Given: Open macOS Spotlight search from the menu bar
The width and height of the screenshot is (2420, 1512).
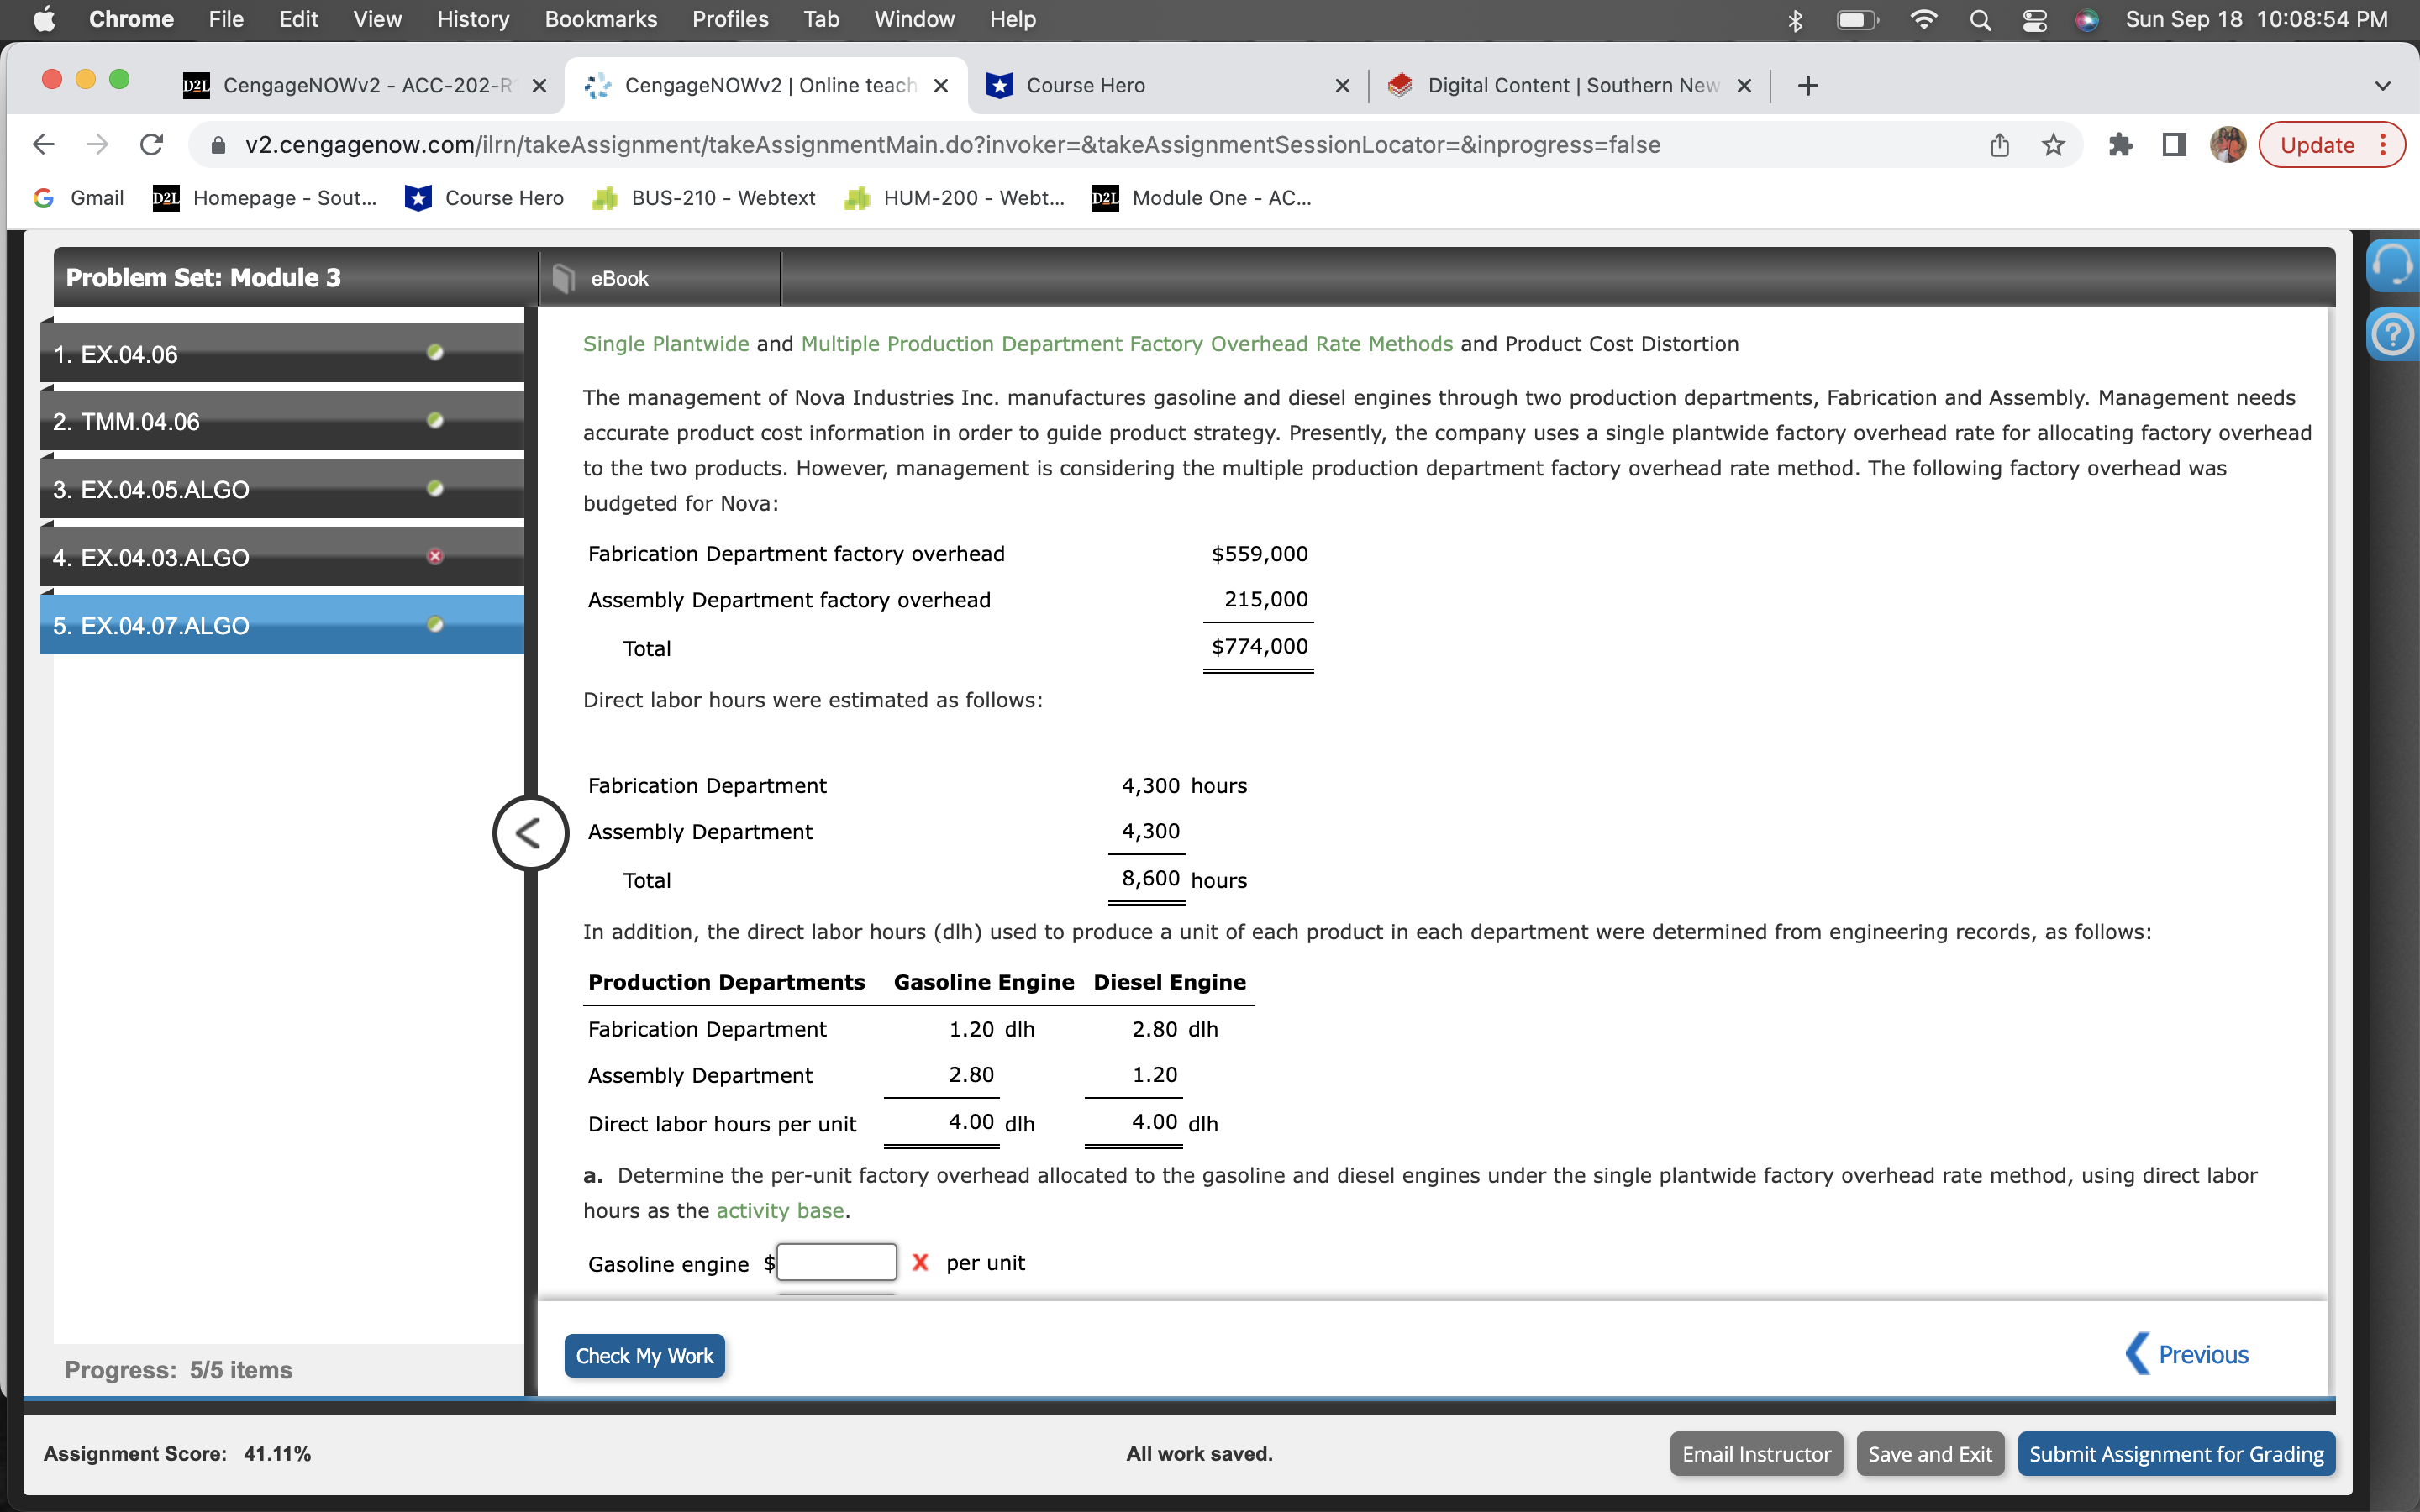Looking at the screenshot, I should tap(1981, 19).
